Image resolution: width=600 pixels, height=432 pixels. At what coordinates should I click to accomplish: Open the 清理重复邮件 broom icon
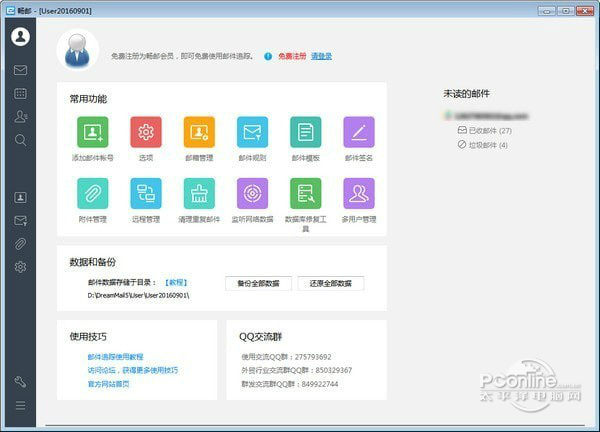coord(199,193)
